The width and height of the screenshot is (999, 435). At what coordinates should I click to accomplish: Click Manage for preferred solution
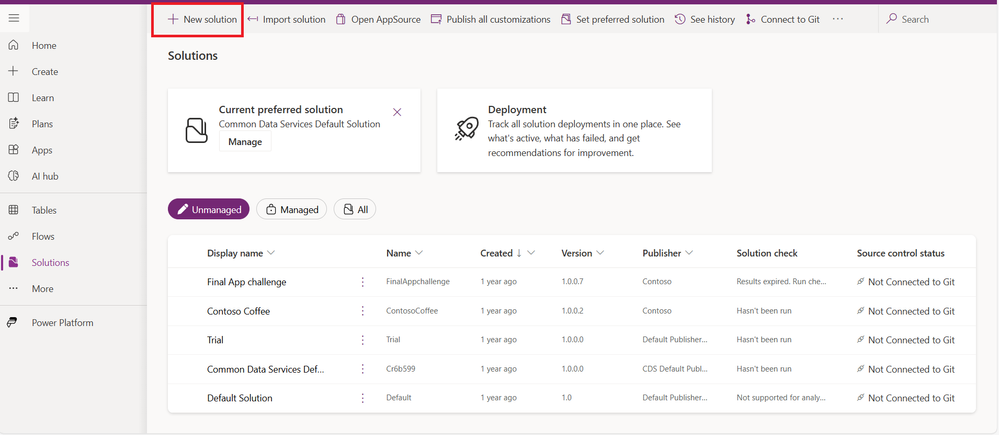tap(245, 142)
